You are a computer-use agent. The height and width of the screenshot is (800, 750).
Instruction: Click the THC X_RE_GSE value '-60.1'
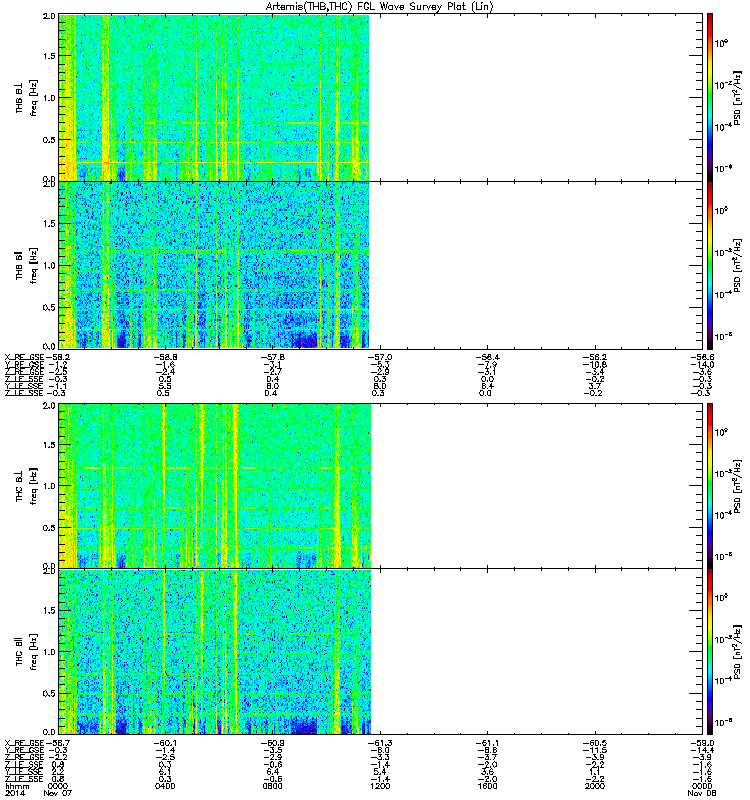point(165,743)
